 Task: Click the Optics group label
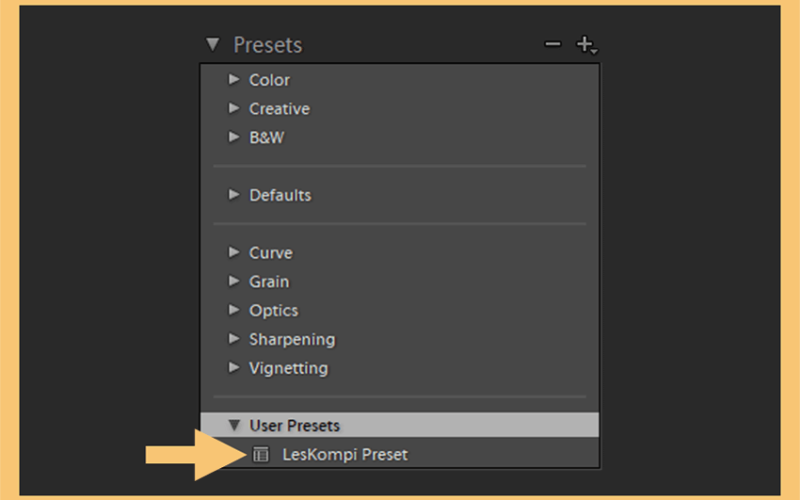273,311
